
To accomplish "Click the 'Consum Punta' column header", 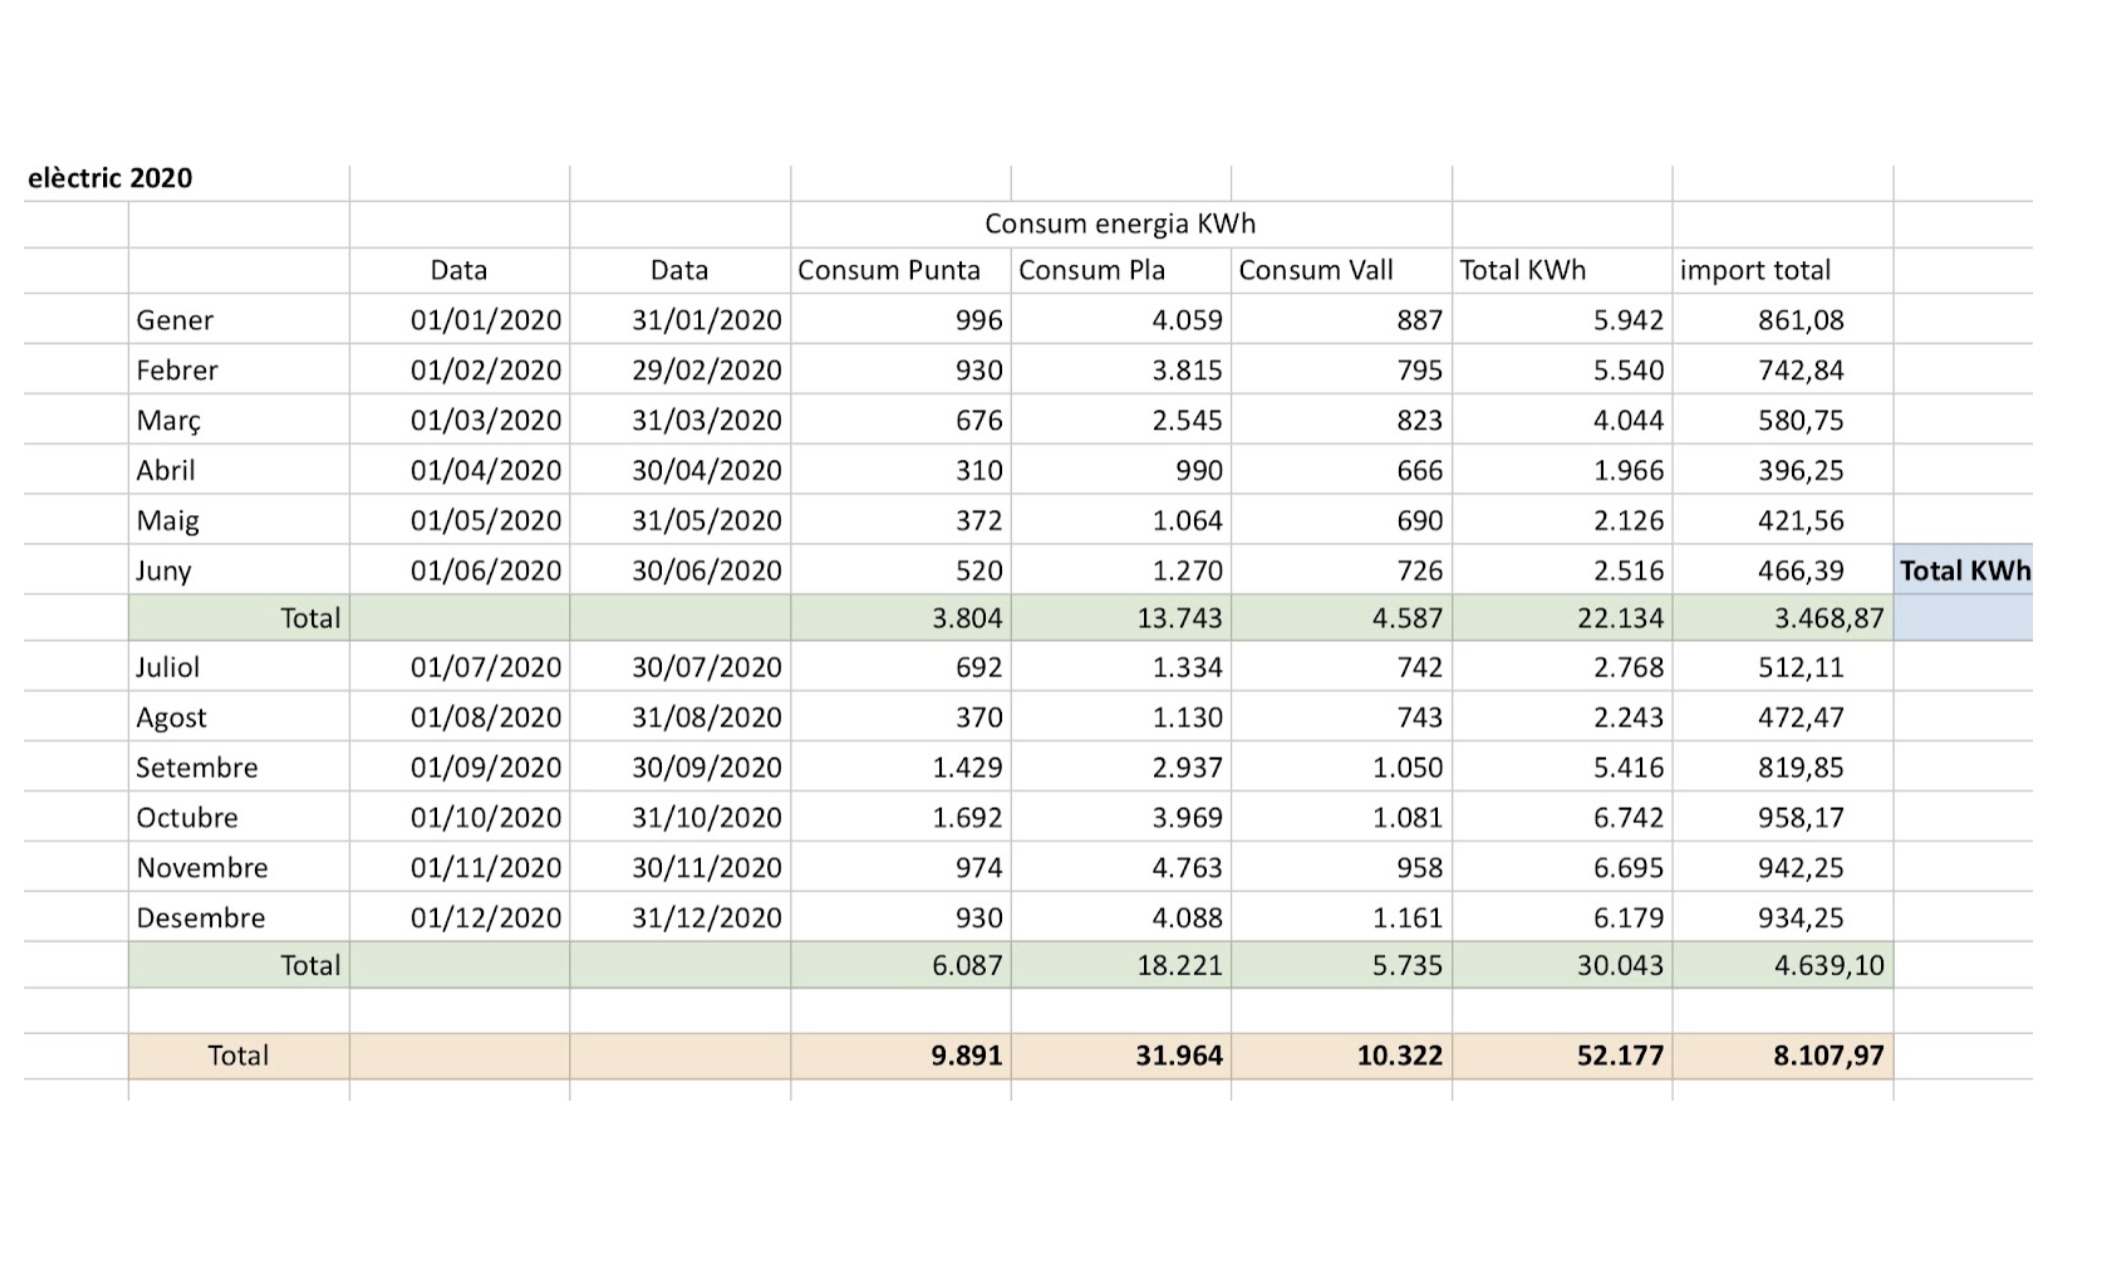I will point(888,271).
